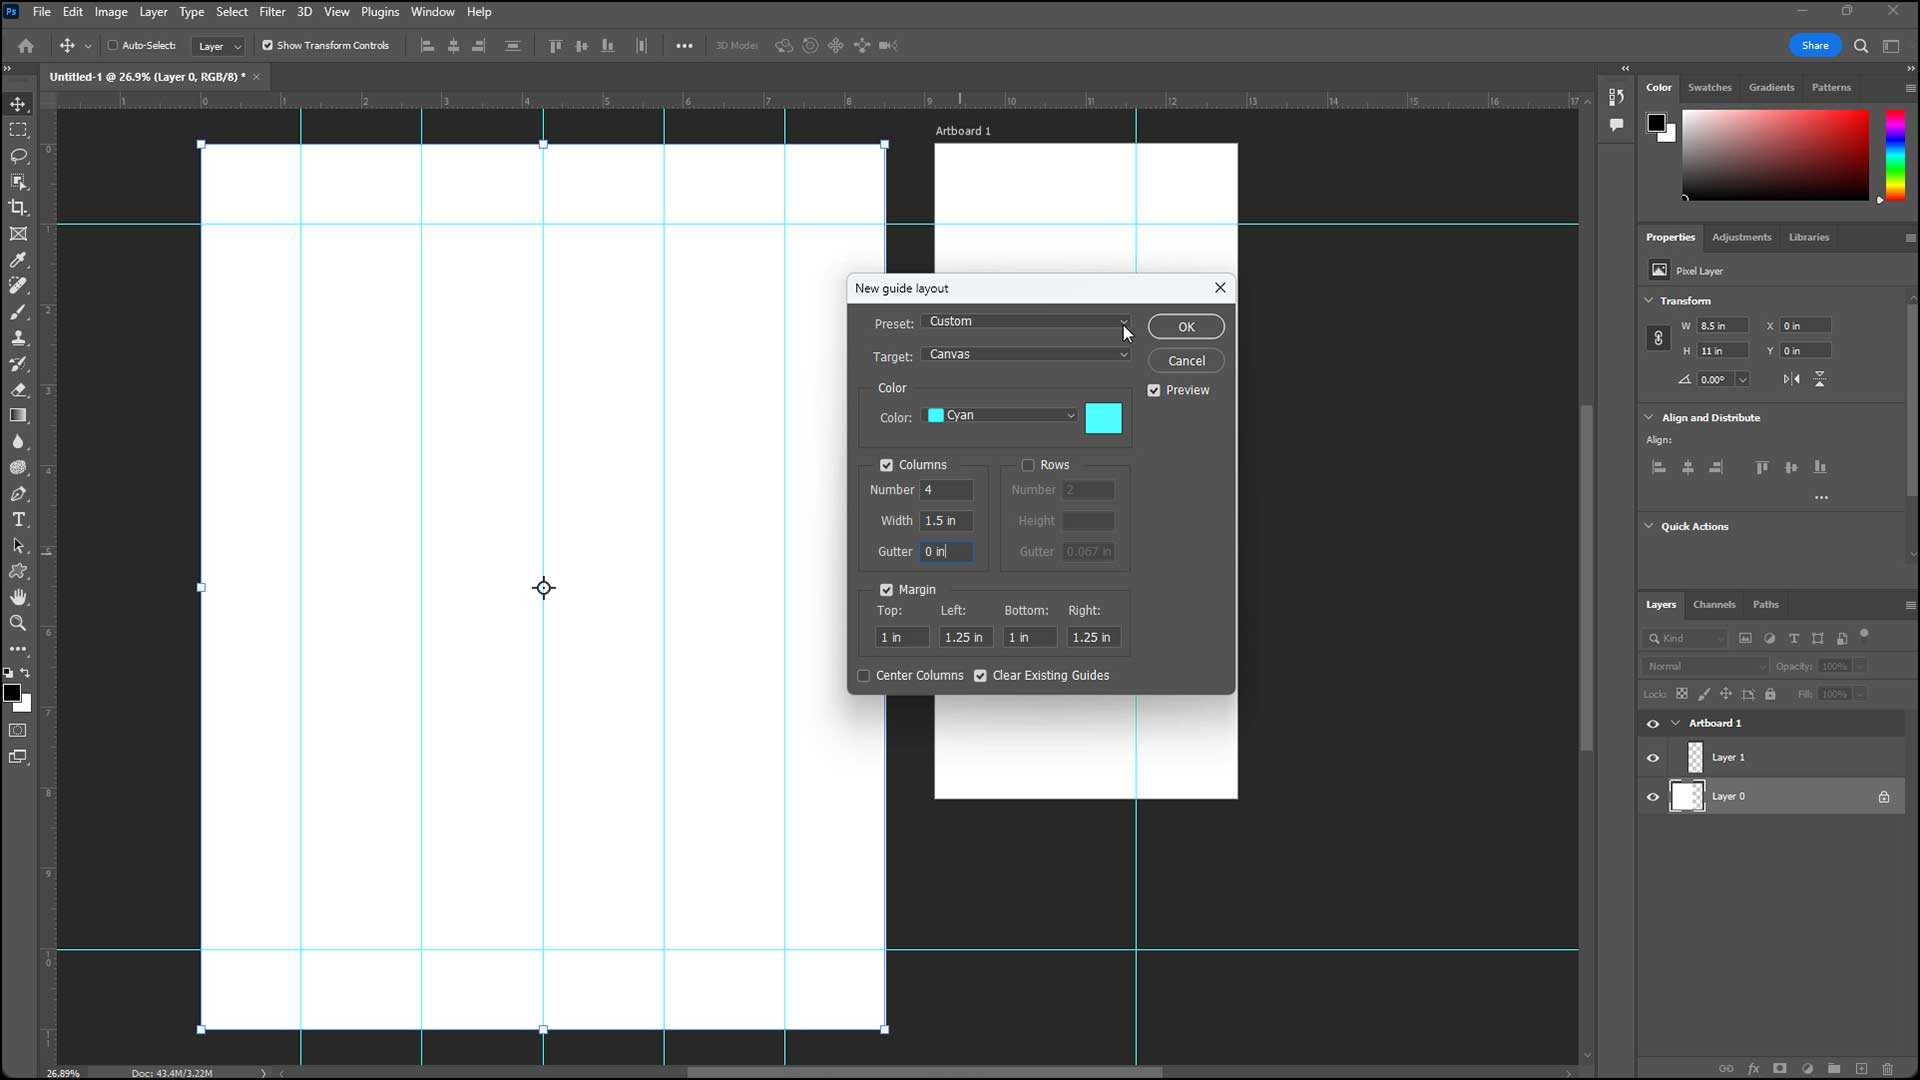1920x1080 pixels.
Task: Select the Zoom tool
Action: pyautogui.click(x=18, y=623)
